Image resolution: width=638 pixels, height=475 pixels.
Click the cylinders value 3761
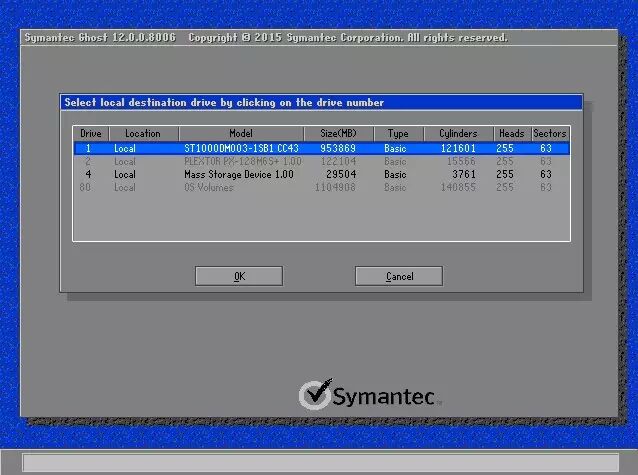coord(464,174)
